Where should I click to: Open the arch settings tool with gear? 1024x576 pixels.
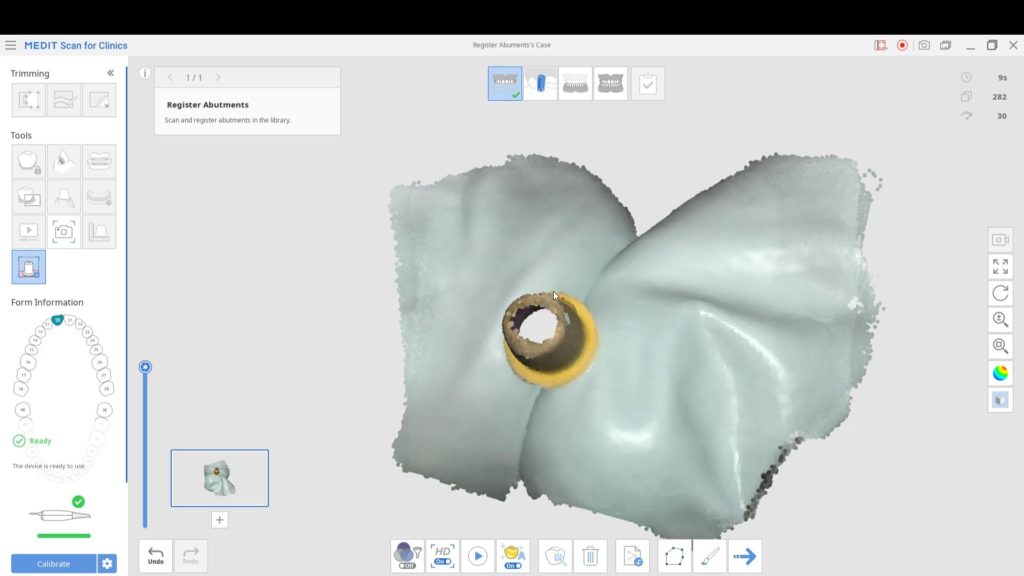click(99, 197)
